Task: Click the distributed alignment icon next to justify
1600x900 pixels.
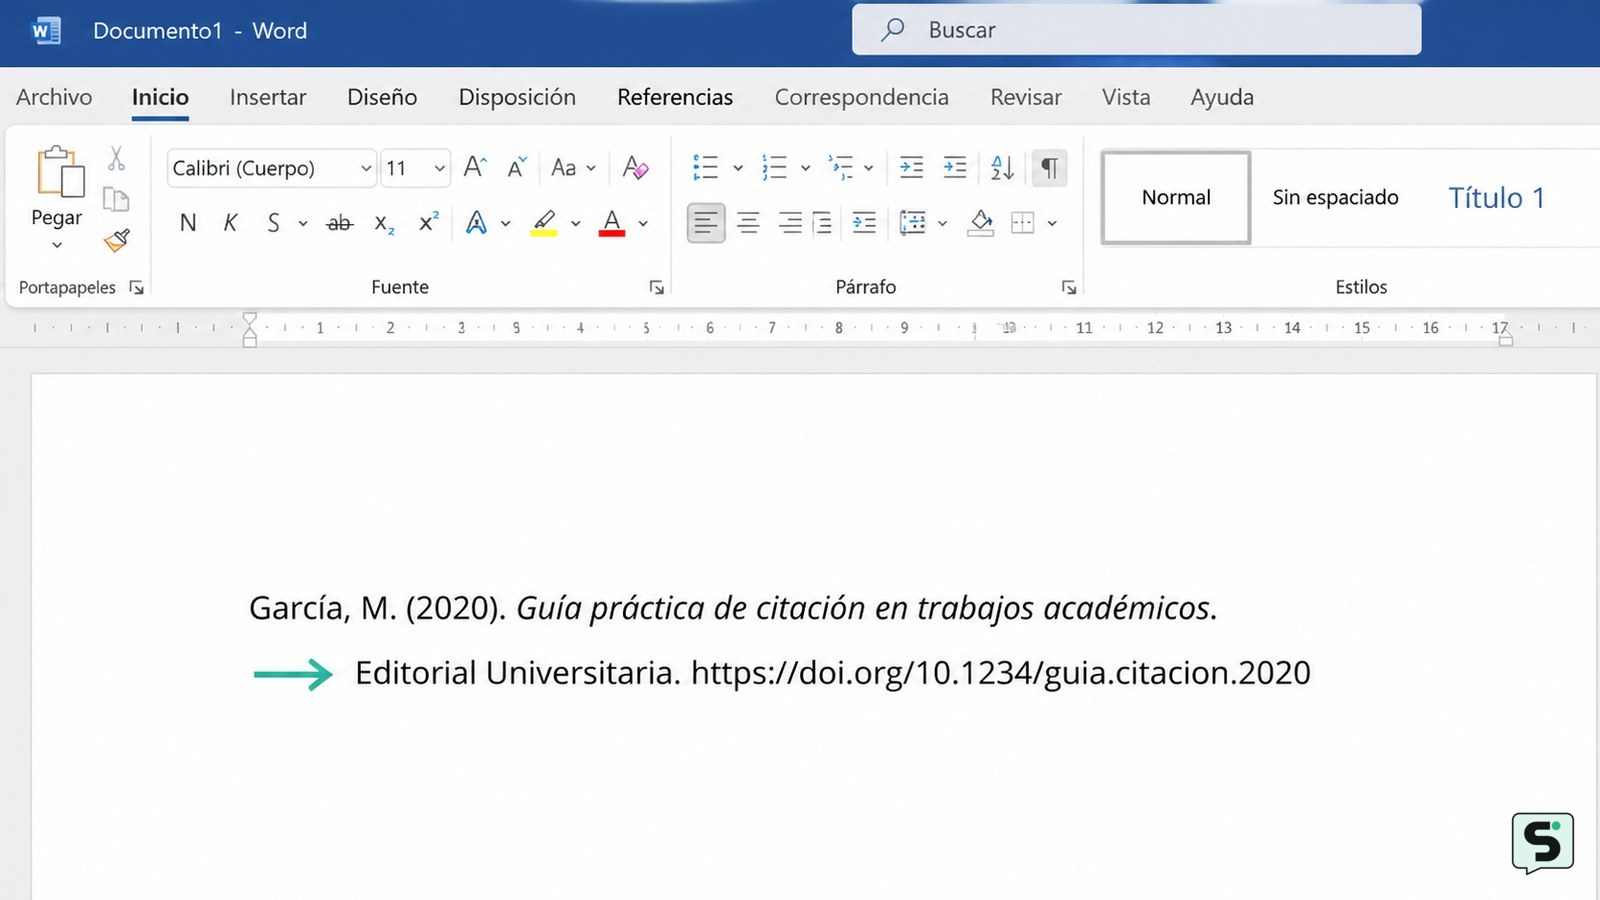Action: [x=864, y=222]
